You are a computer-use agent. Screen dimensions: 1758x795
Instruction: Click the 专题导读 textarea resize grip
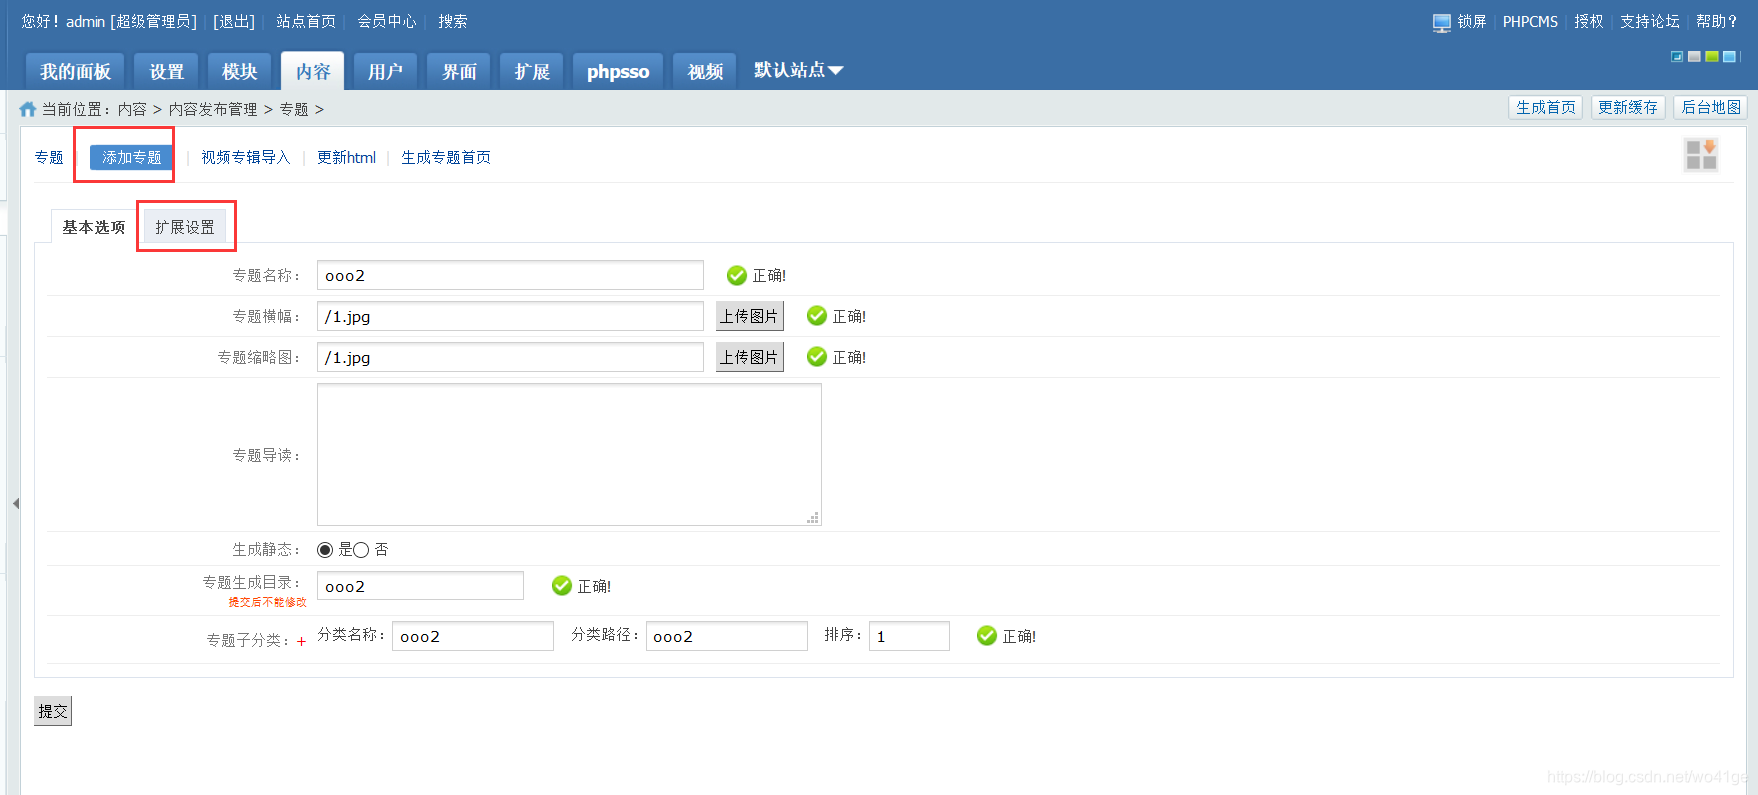click(x=813, y=518)
